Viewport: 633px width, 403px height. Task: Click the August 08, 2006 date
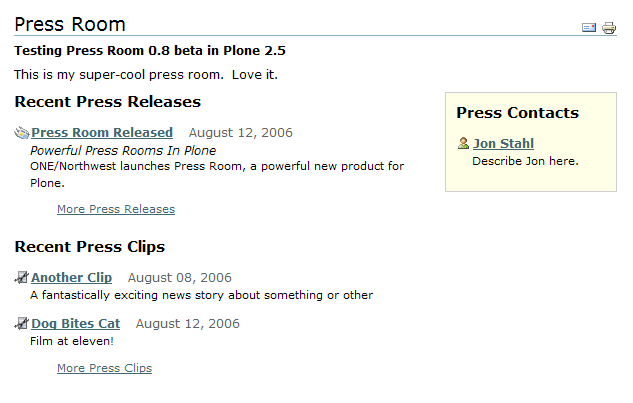click(x=180, y=278)
